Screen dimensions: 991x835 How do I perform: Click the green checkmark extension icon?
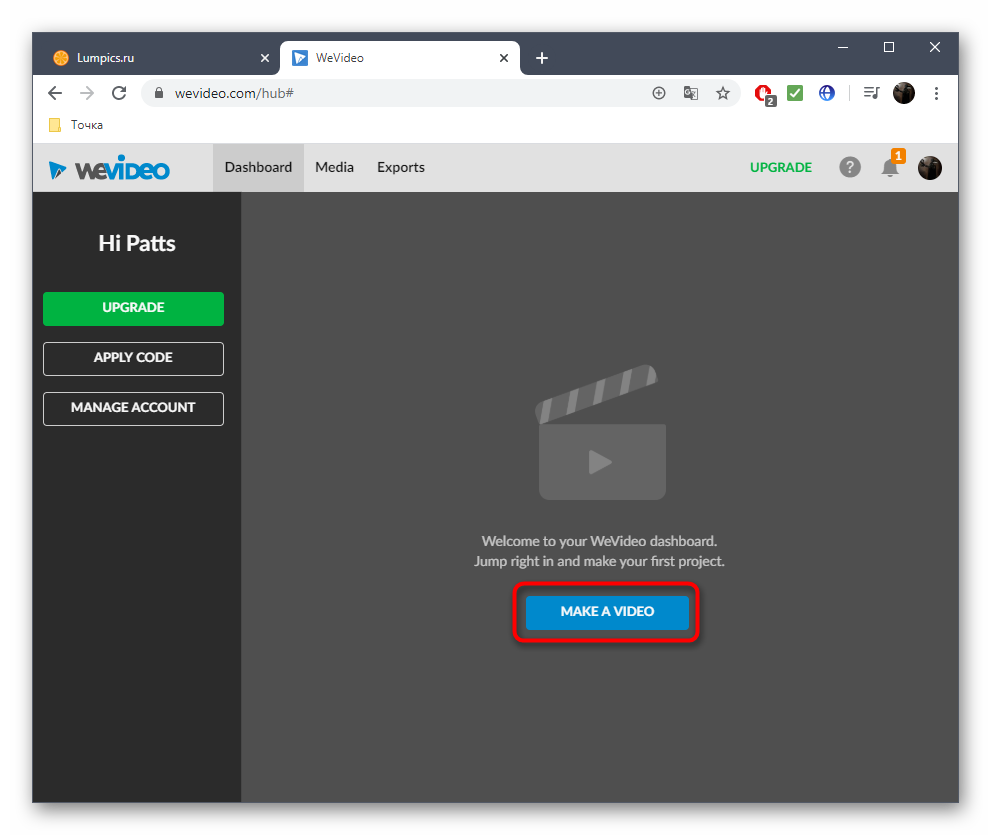795,94
